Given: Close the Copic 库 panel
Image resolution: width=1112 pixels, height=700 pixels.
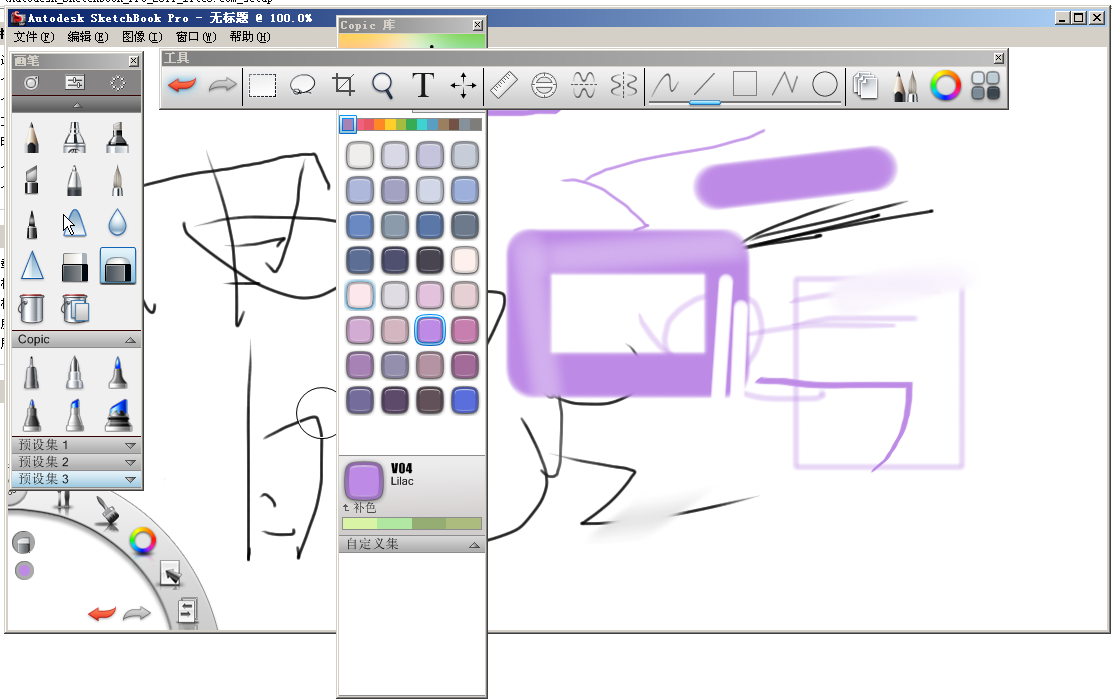Looking at the screenshot, I should [x=478, y=26].
